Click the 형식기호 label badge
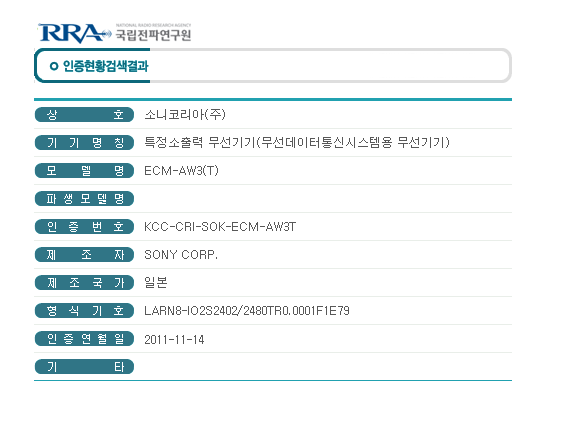Screen dimensions: 564x435 pos(84,311)
